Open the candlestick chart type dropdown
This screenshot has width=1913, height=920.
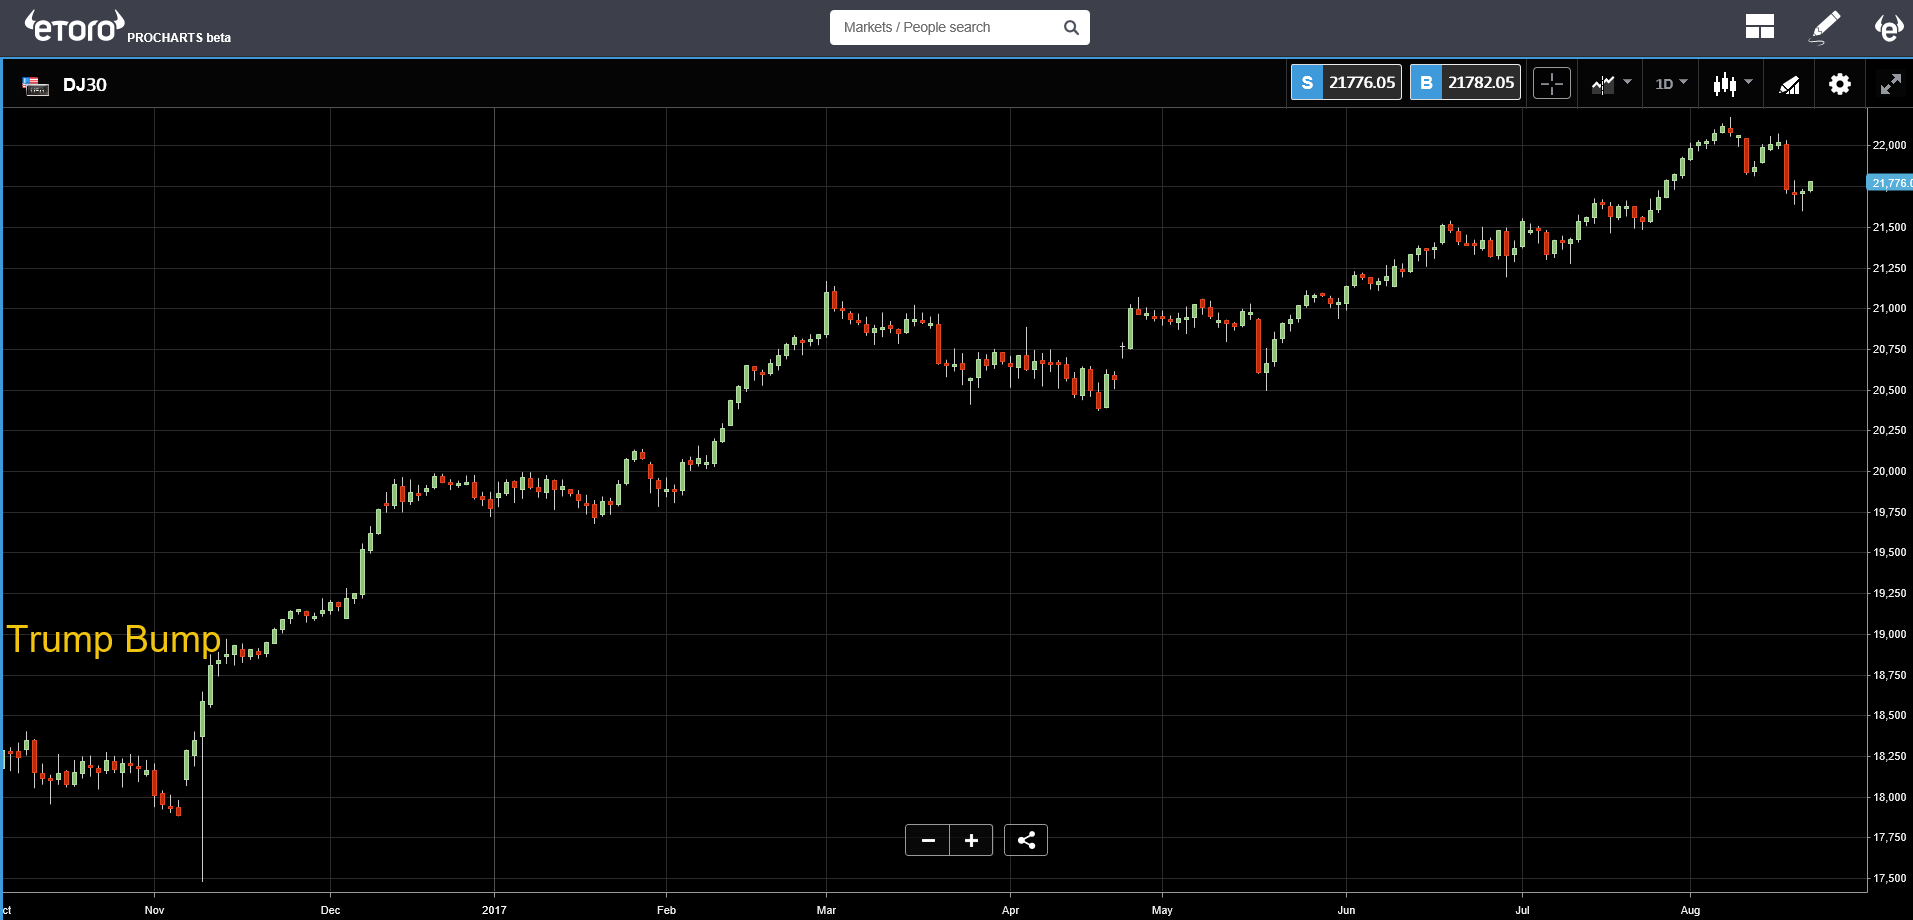click(x=1732, y=84)
